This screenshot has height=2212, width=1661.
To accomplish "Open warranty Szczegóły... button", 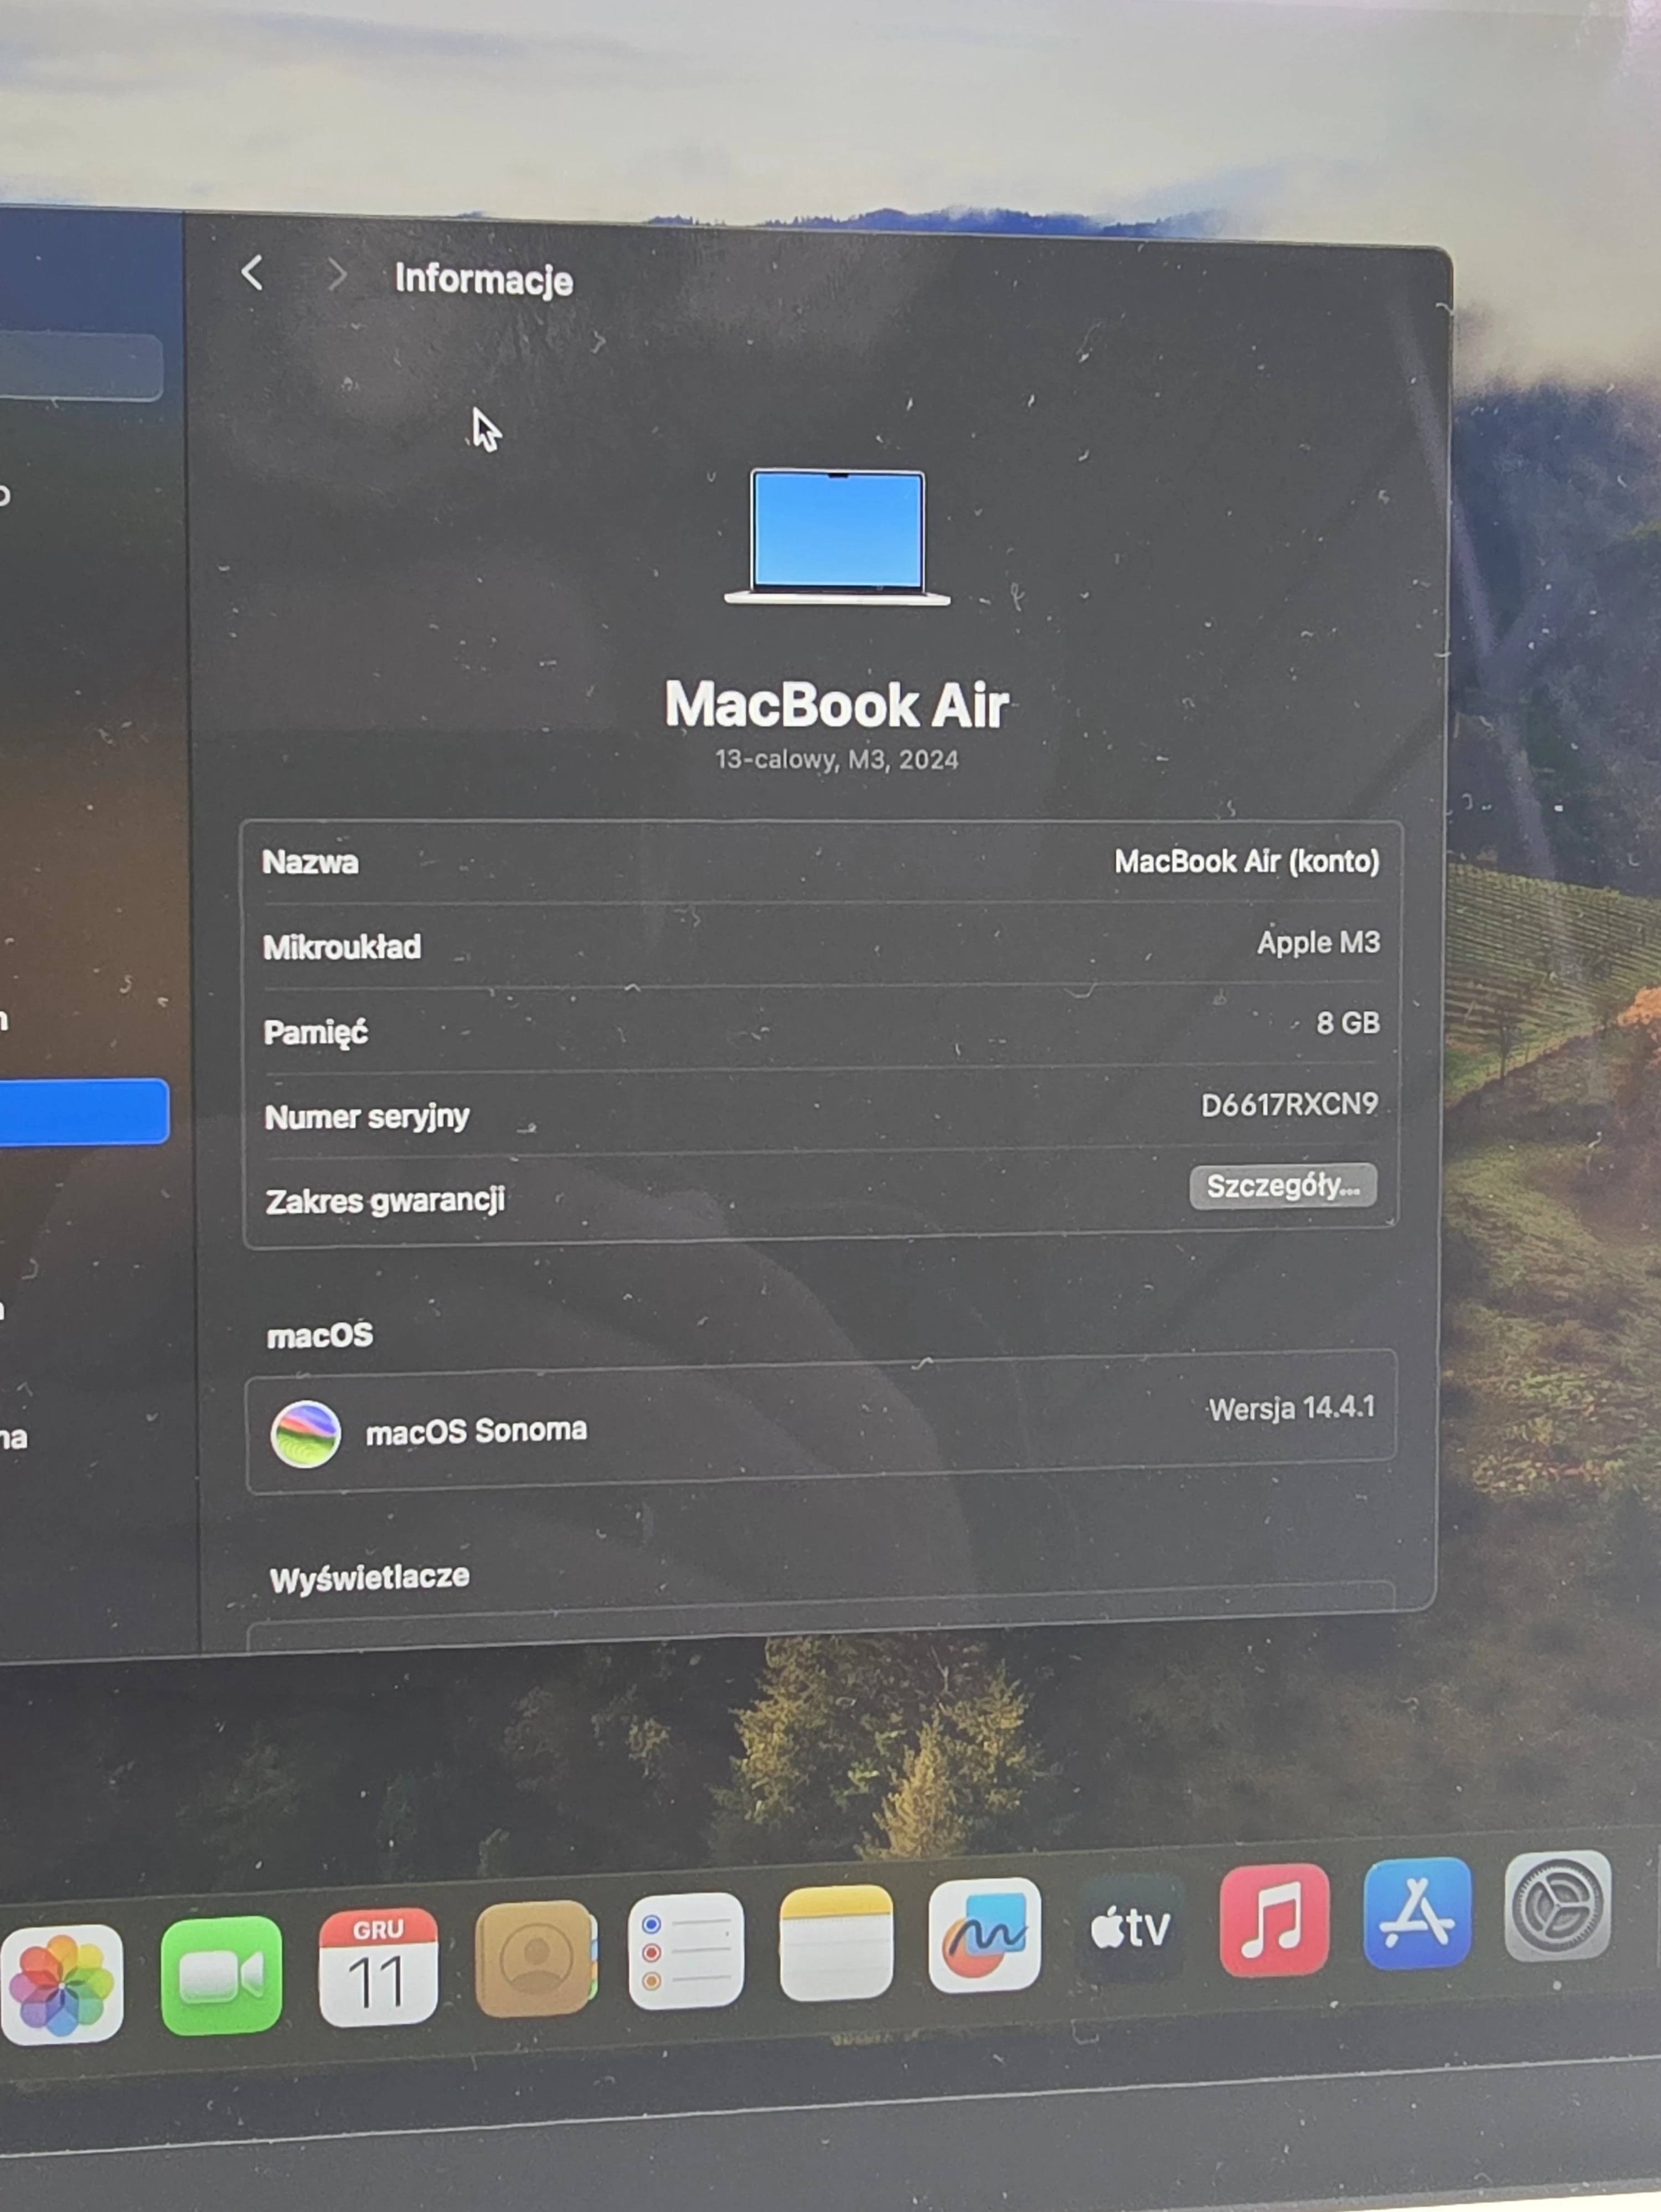I will (x=1283, y=1186).
